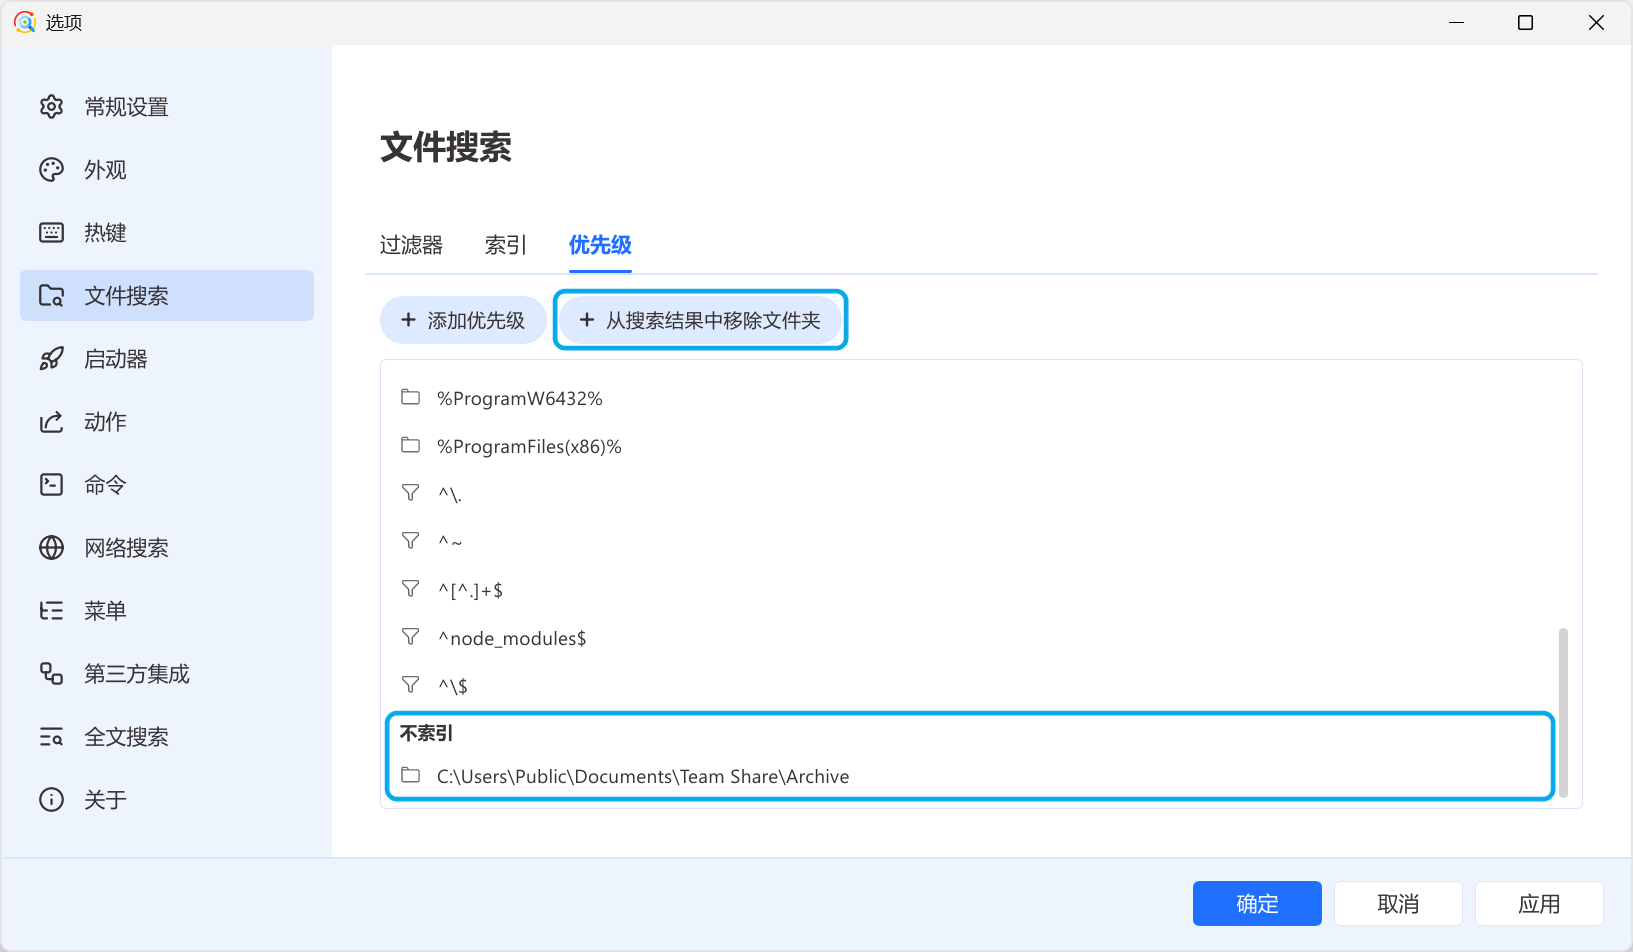Confirm settings with 确定 button
This screenshot has width=1633, height=952.
pos(1257,904)
